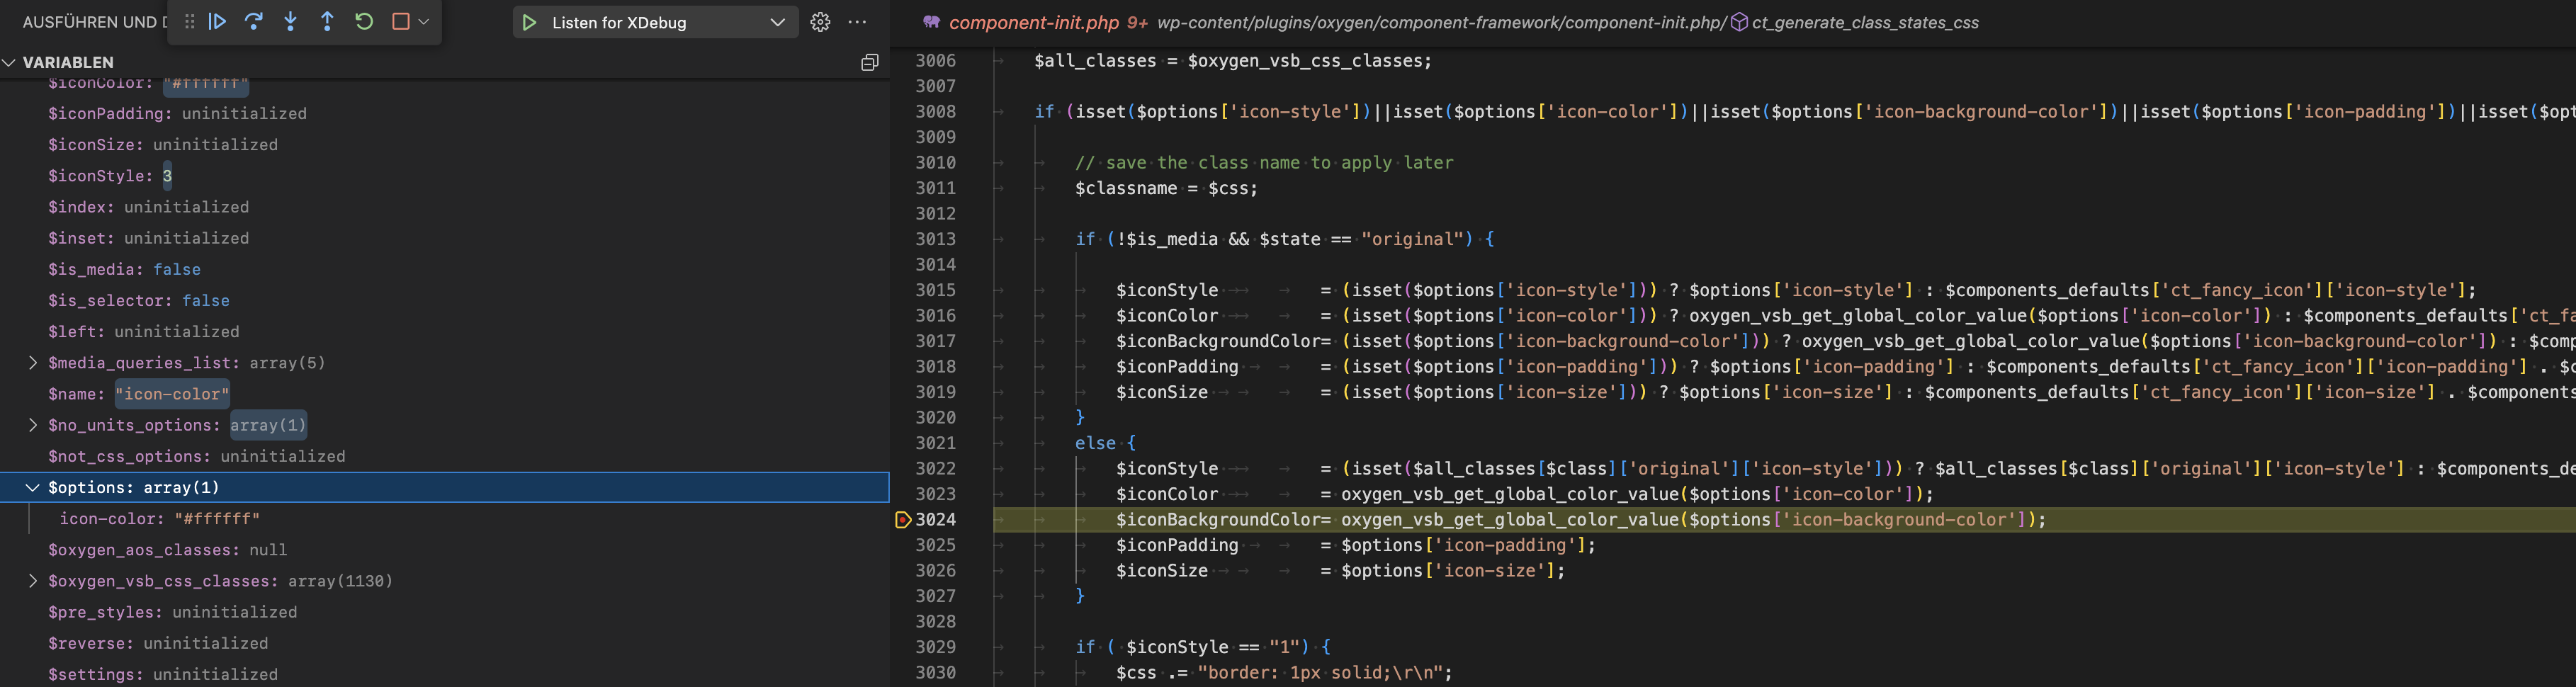Click the Step Over debug icon
Image resolution: width=2576 pixels, height=687 pixels.
[254, 21]
